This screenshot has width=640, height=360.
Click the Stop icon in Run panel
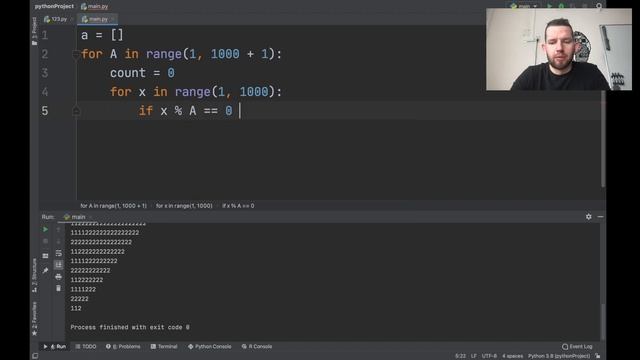45,241
